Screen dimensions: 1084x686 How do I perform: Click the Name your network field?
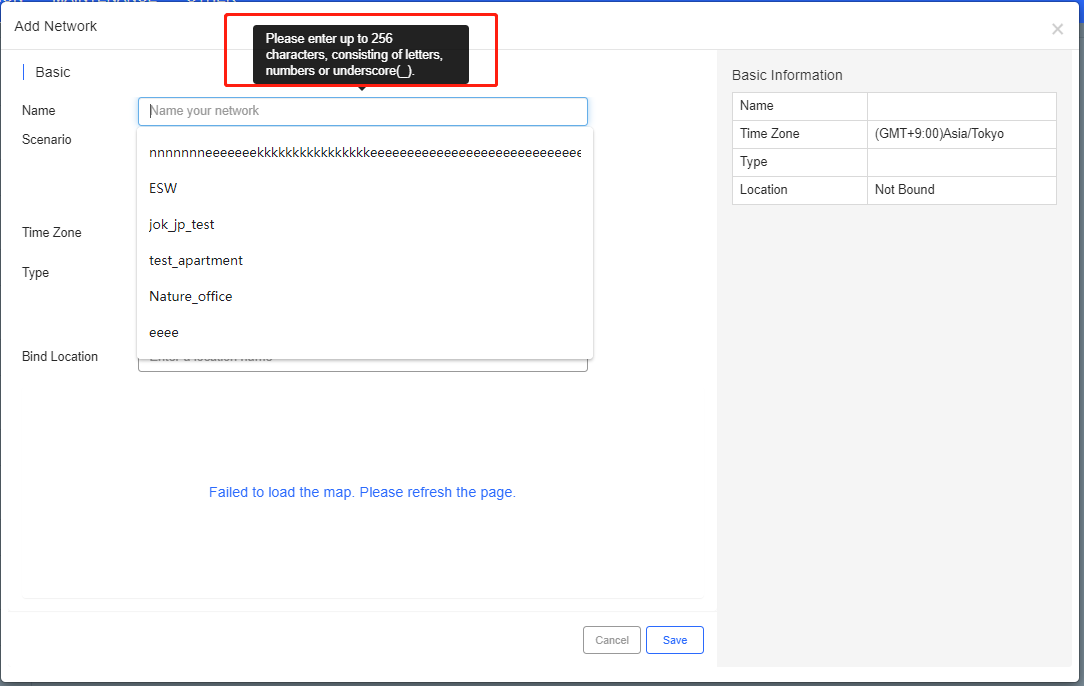tap(363, 111)
